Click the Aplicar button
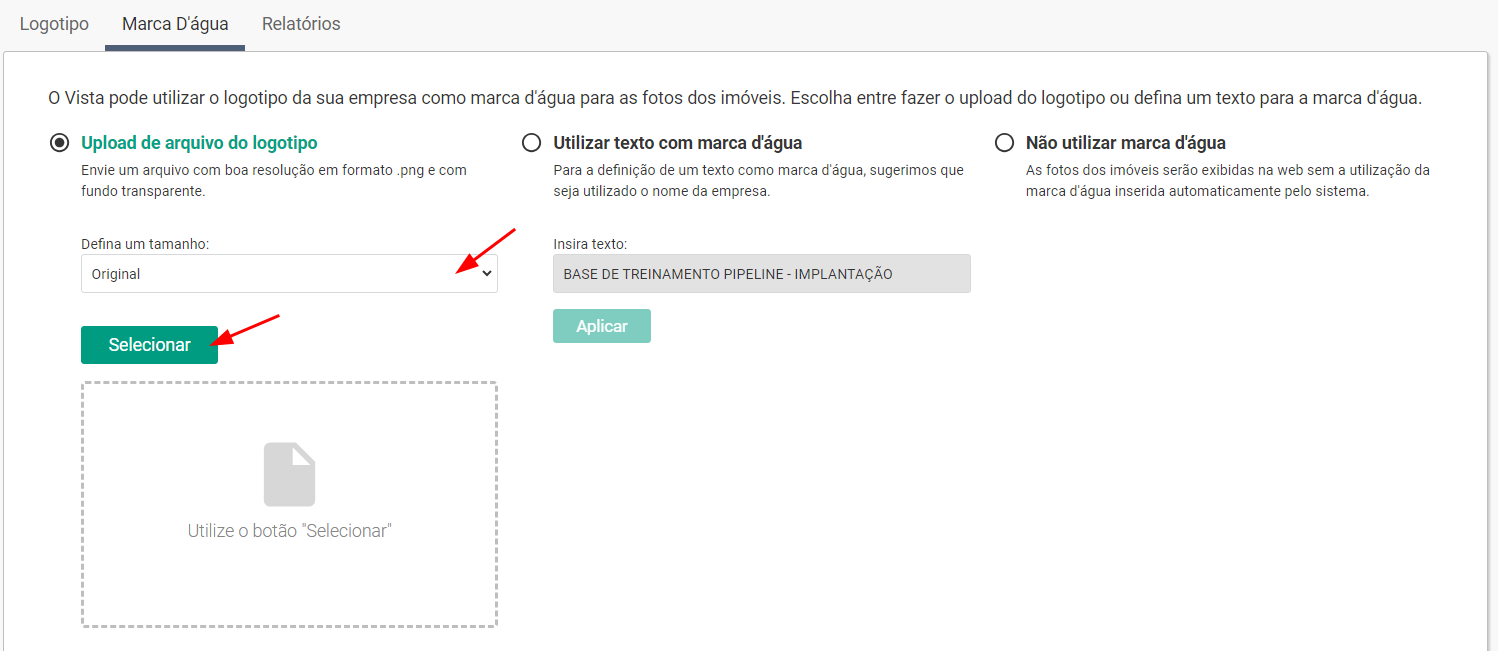Viewport: 1498px width, 651px height. tap(602, 326)
